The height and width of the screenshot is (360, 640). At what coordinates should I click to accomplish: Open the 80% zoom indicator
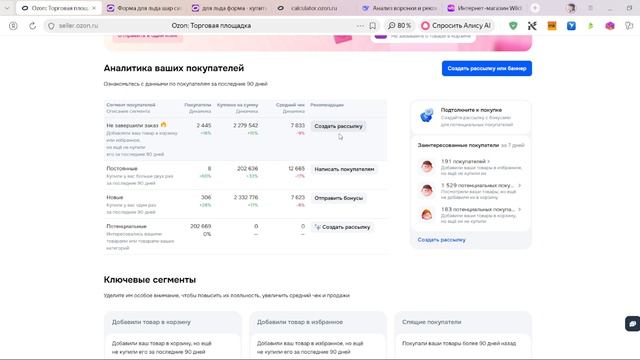pyautogui.click(x=399, y=26)
